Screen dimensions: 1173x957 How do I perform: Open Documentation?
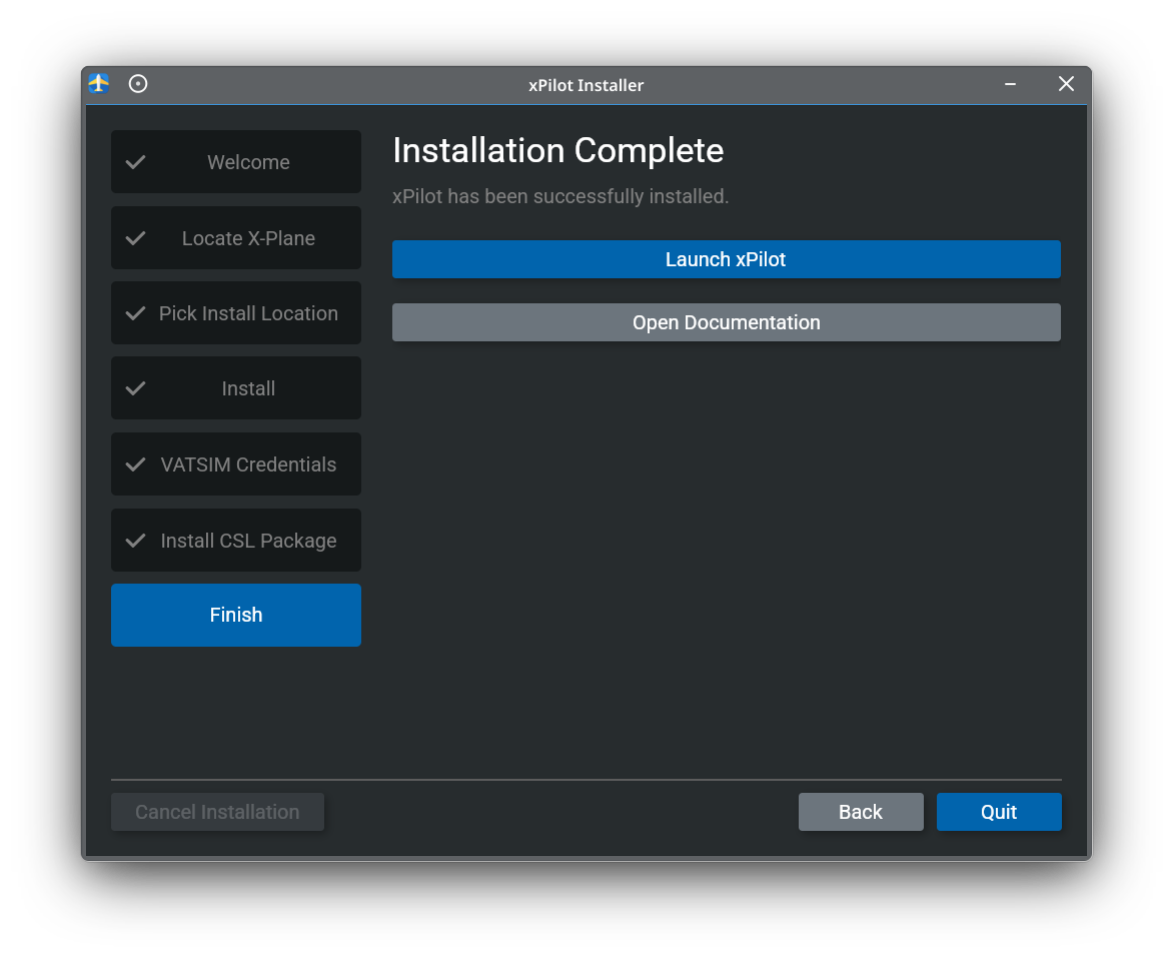click(726, 322)
